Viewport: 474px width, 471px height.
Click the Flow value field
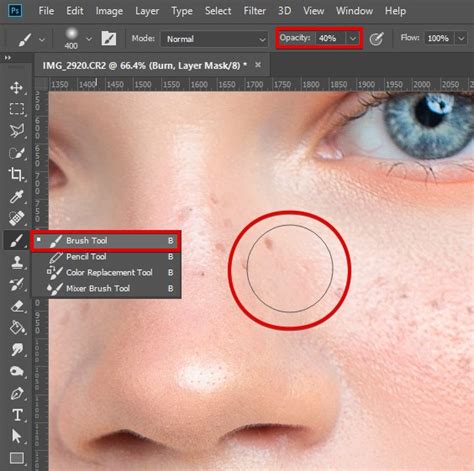[x=438, y=39]
